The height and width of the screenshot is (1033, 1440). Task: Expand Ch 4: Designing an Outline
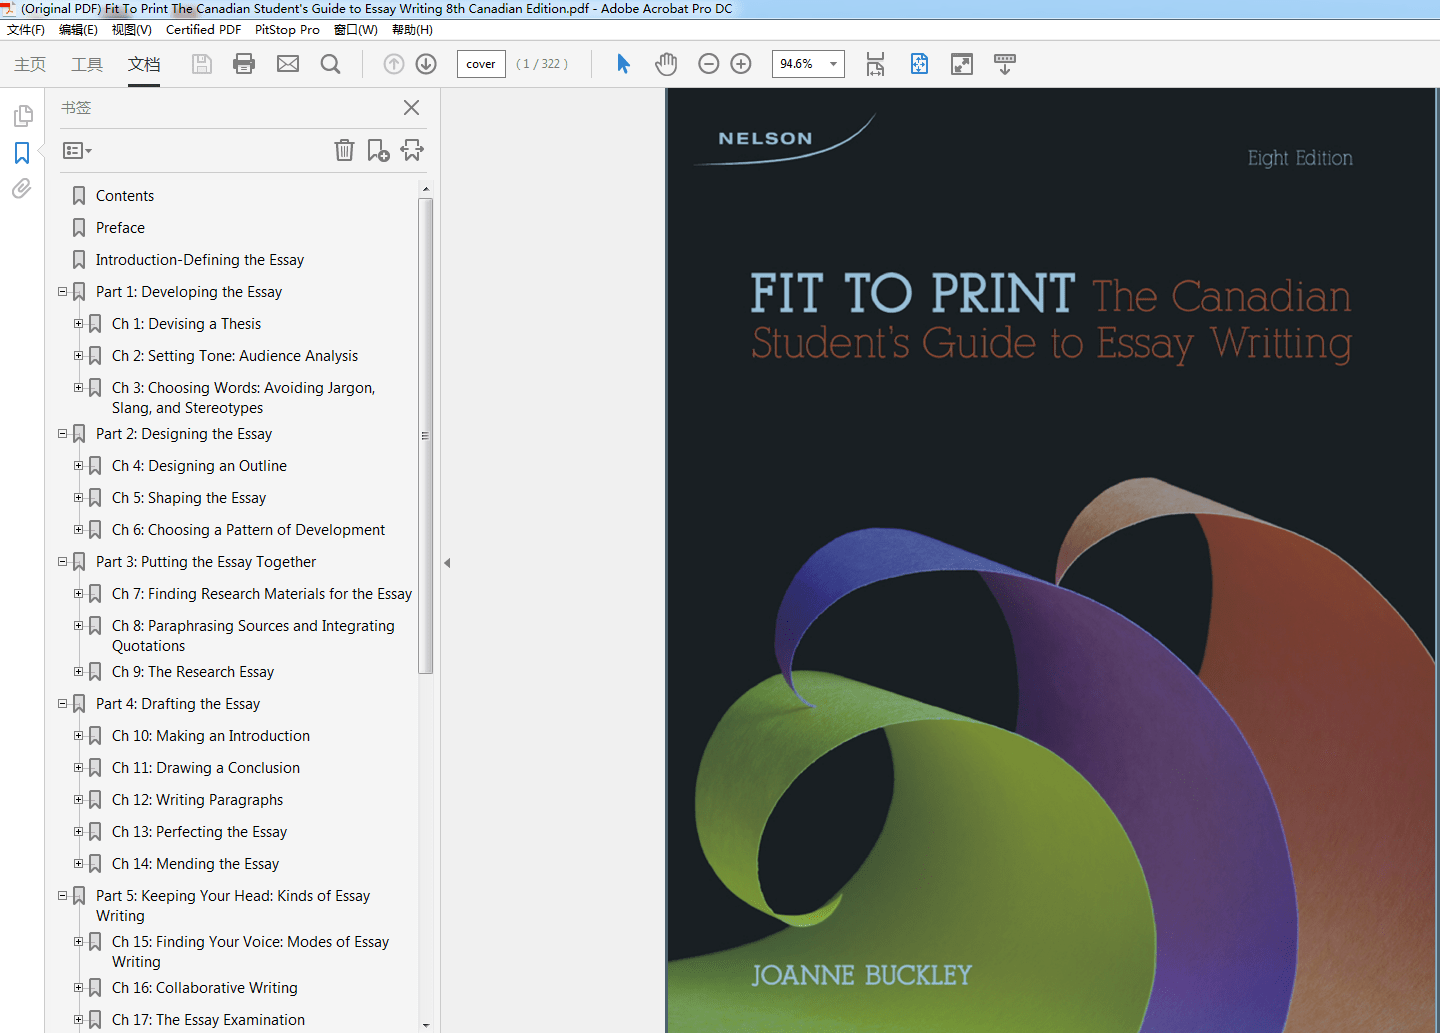point(78,466)
